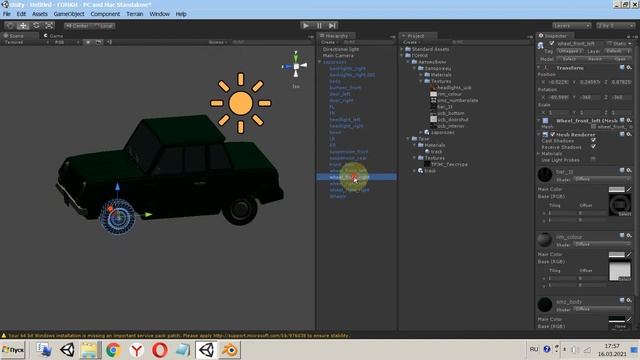This screenshot has width=640, height=360.
Task: Click the model Select button
Action: tap(569, 59)
